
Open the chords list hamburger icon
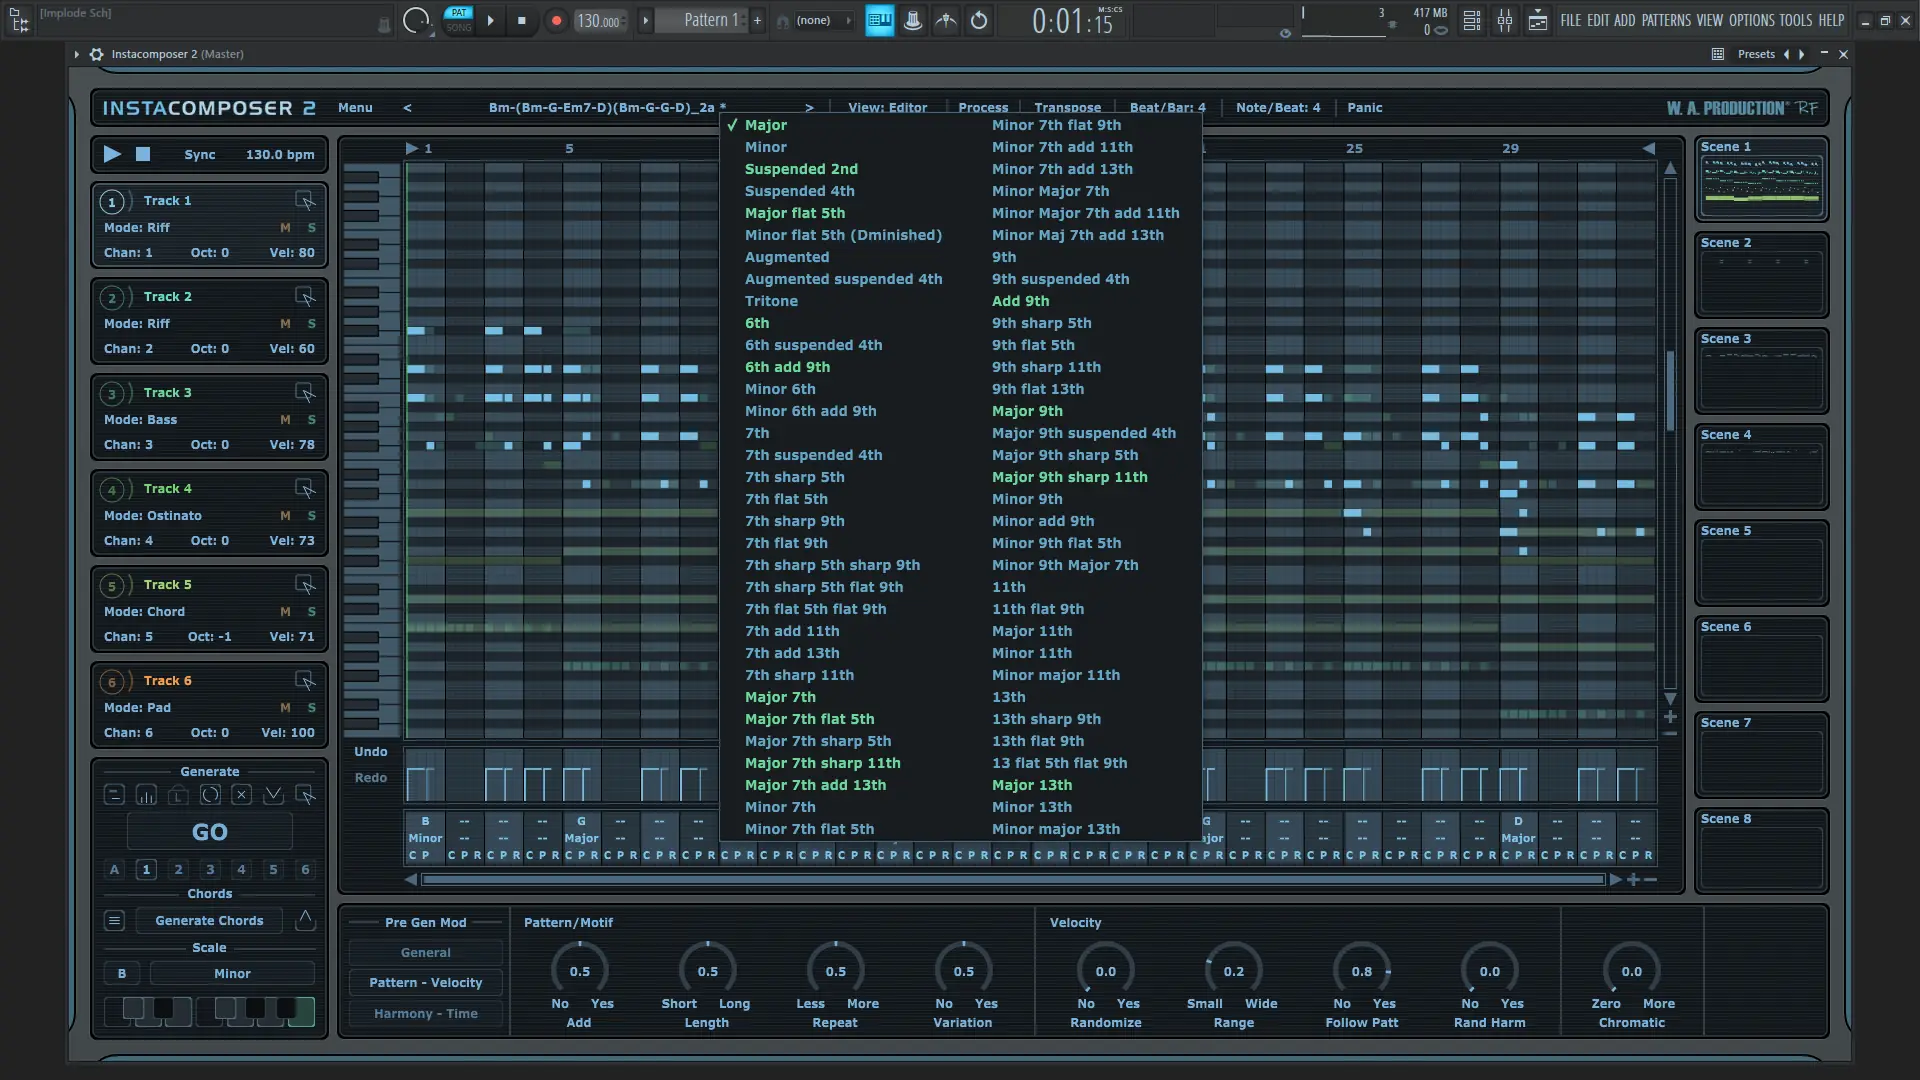point(114,921)
